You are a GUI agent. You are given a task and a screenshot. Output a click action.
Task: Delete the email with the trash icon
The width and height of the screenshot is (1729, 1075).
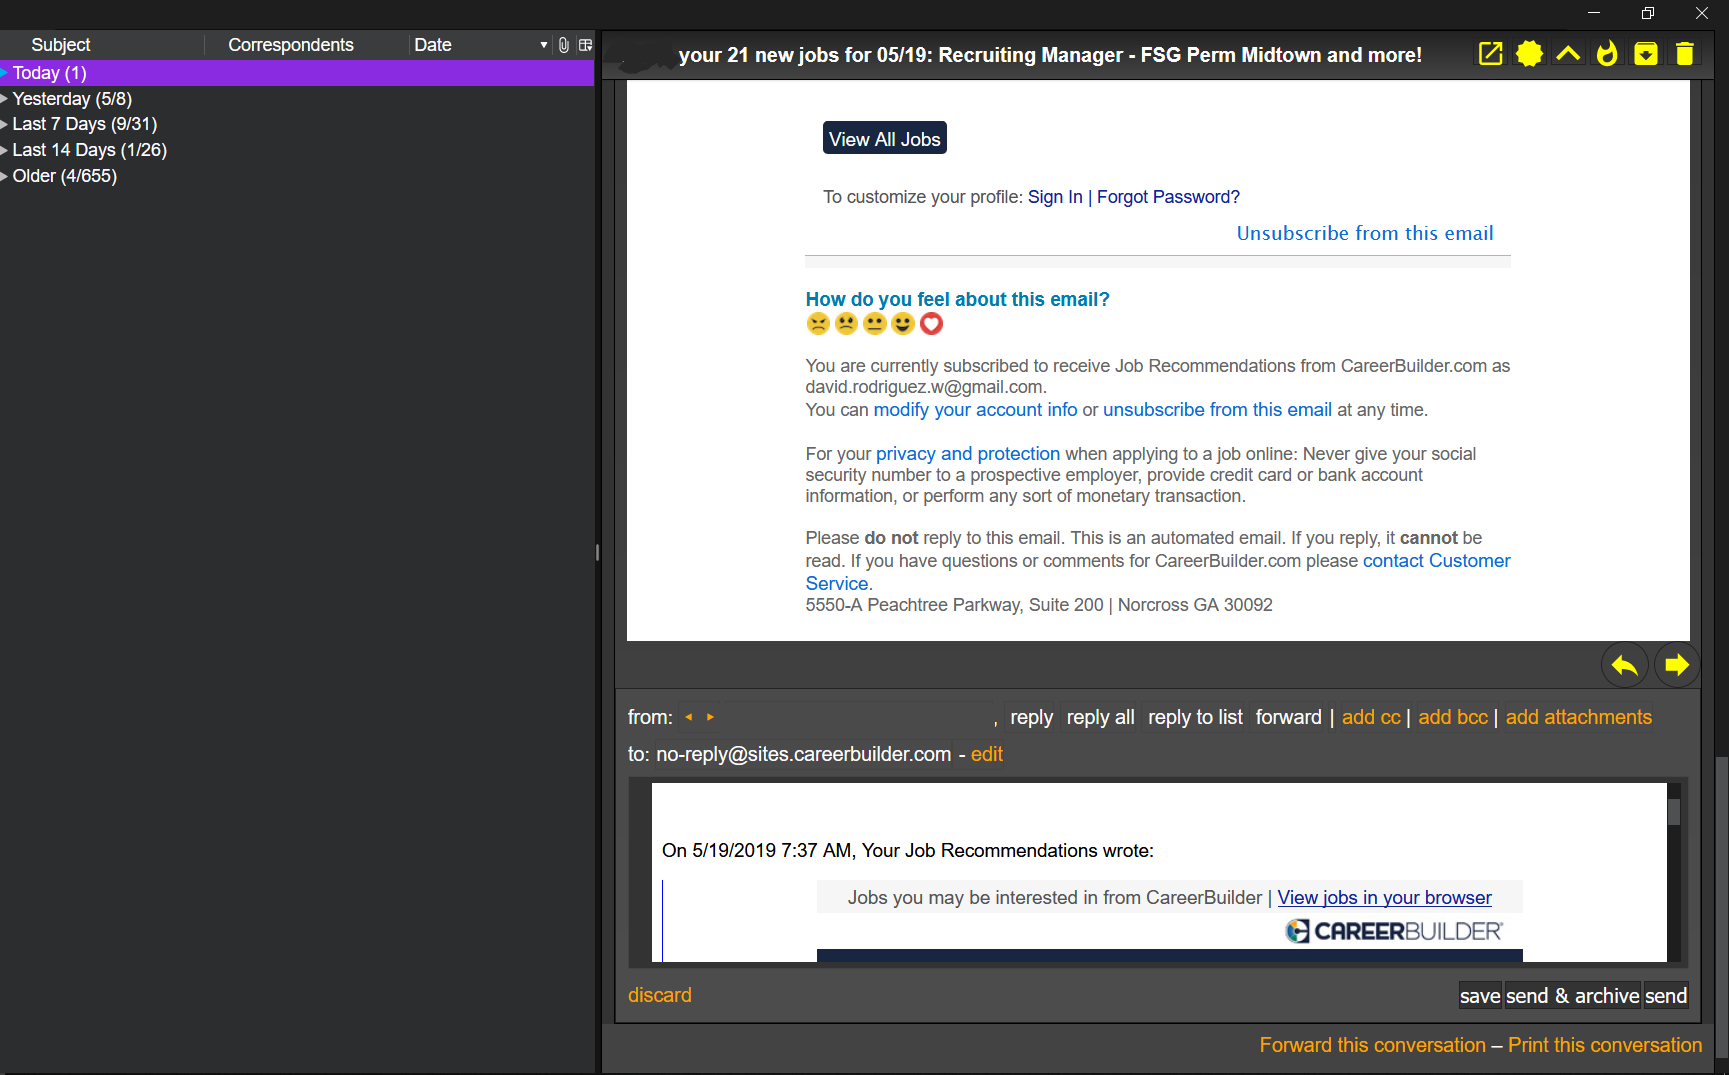point(1686,54)
